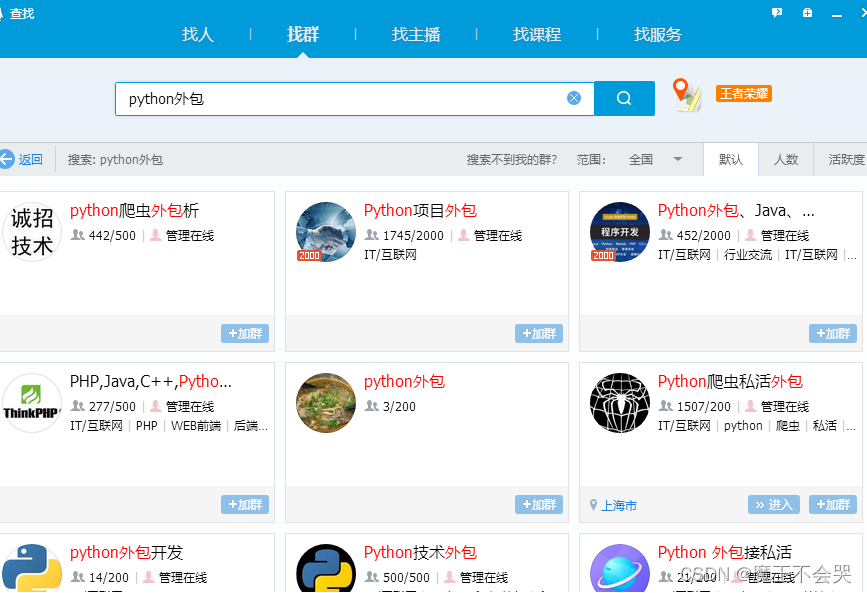Screen dimensions: 867x593
Task: Open group title python外包
Action: coord(404,382)
